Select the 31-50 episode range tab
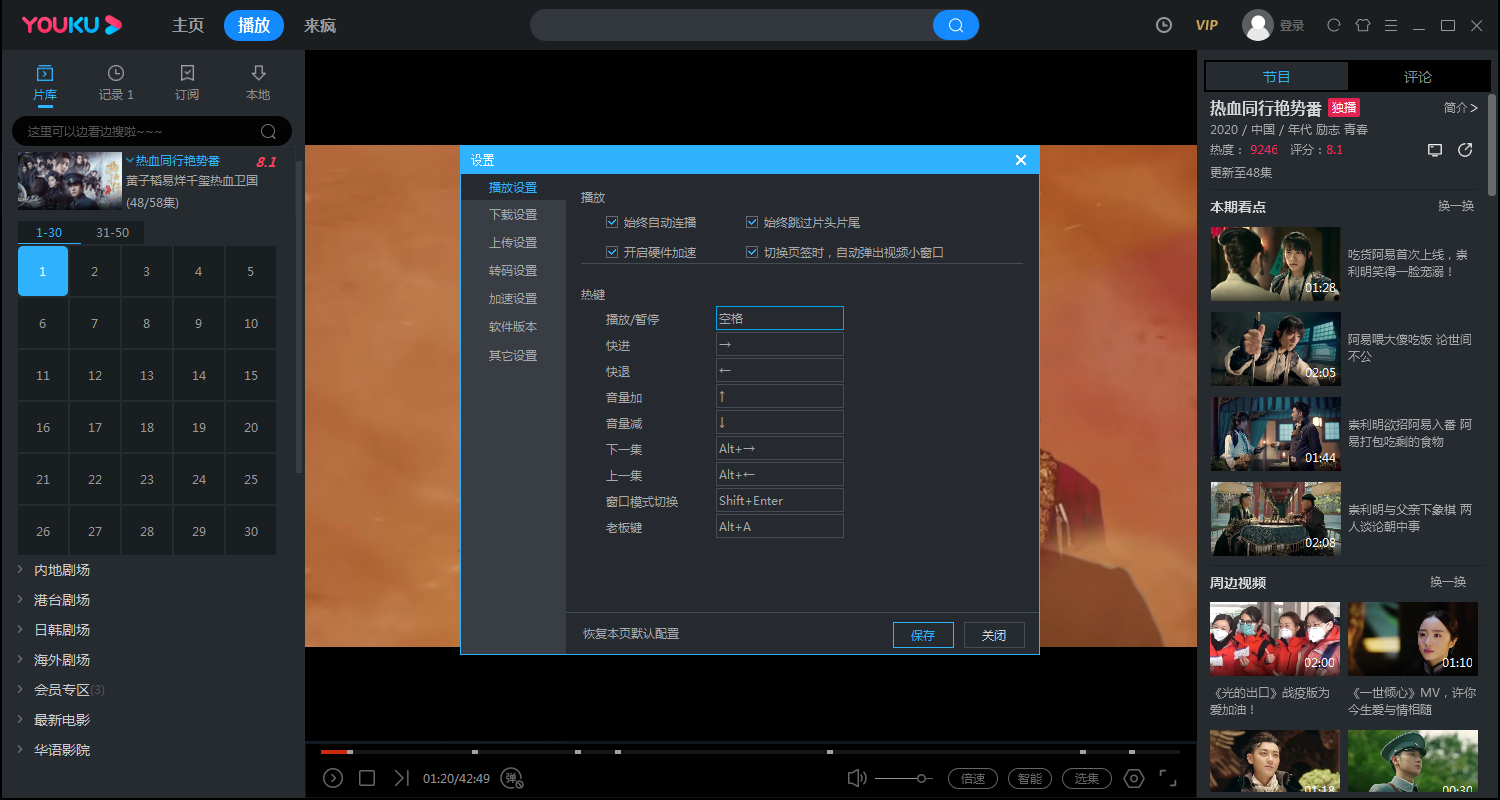This screenshot has width=1500, height=800. pos(113,232)
